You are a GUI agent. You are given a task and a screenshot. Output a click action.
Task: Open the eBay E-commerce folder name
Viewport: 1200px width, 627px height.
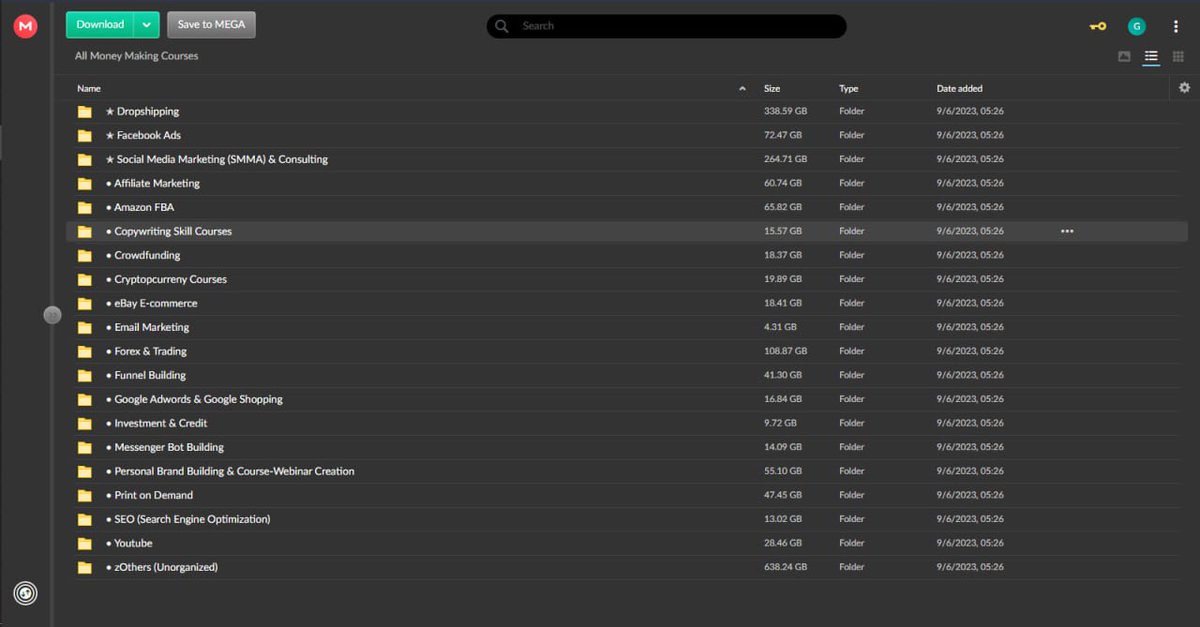pyautogui.click(x=151, y=303)
